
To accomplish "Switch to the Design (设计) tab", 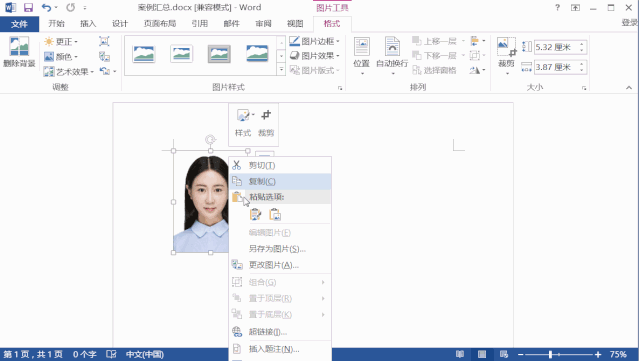I will (120, 24).
